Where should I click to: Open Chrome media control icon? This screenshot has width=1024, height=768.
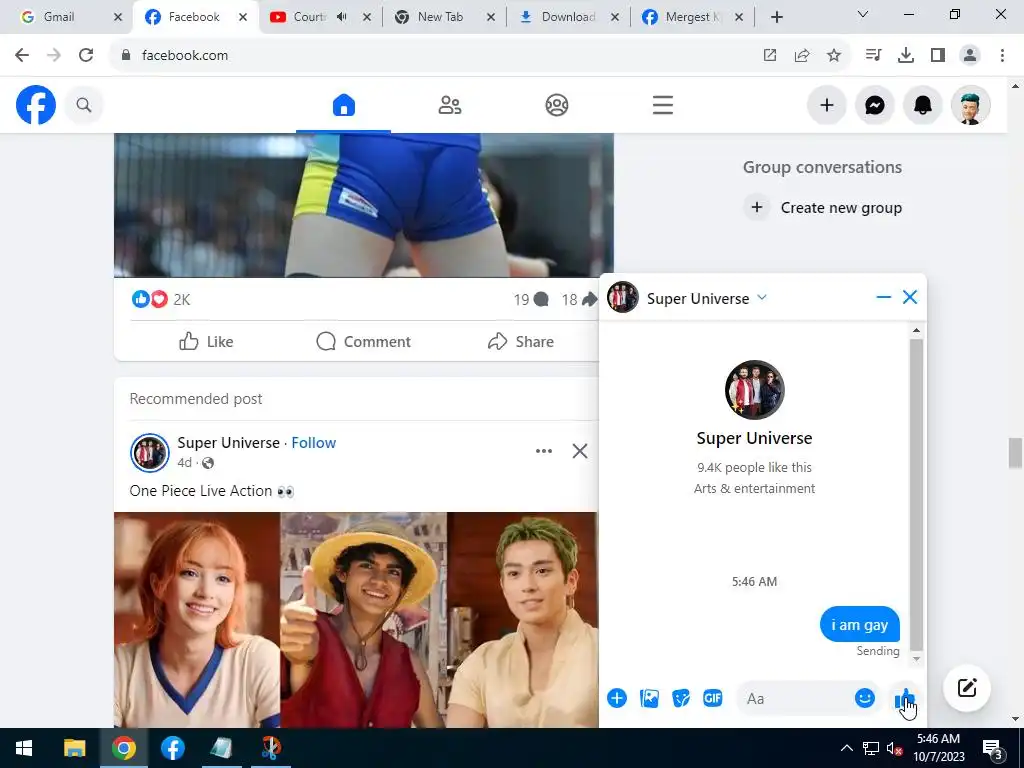[x=874, y=56]
